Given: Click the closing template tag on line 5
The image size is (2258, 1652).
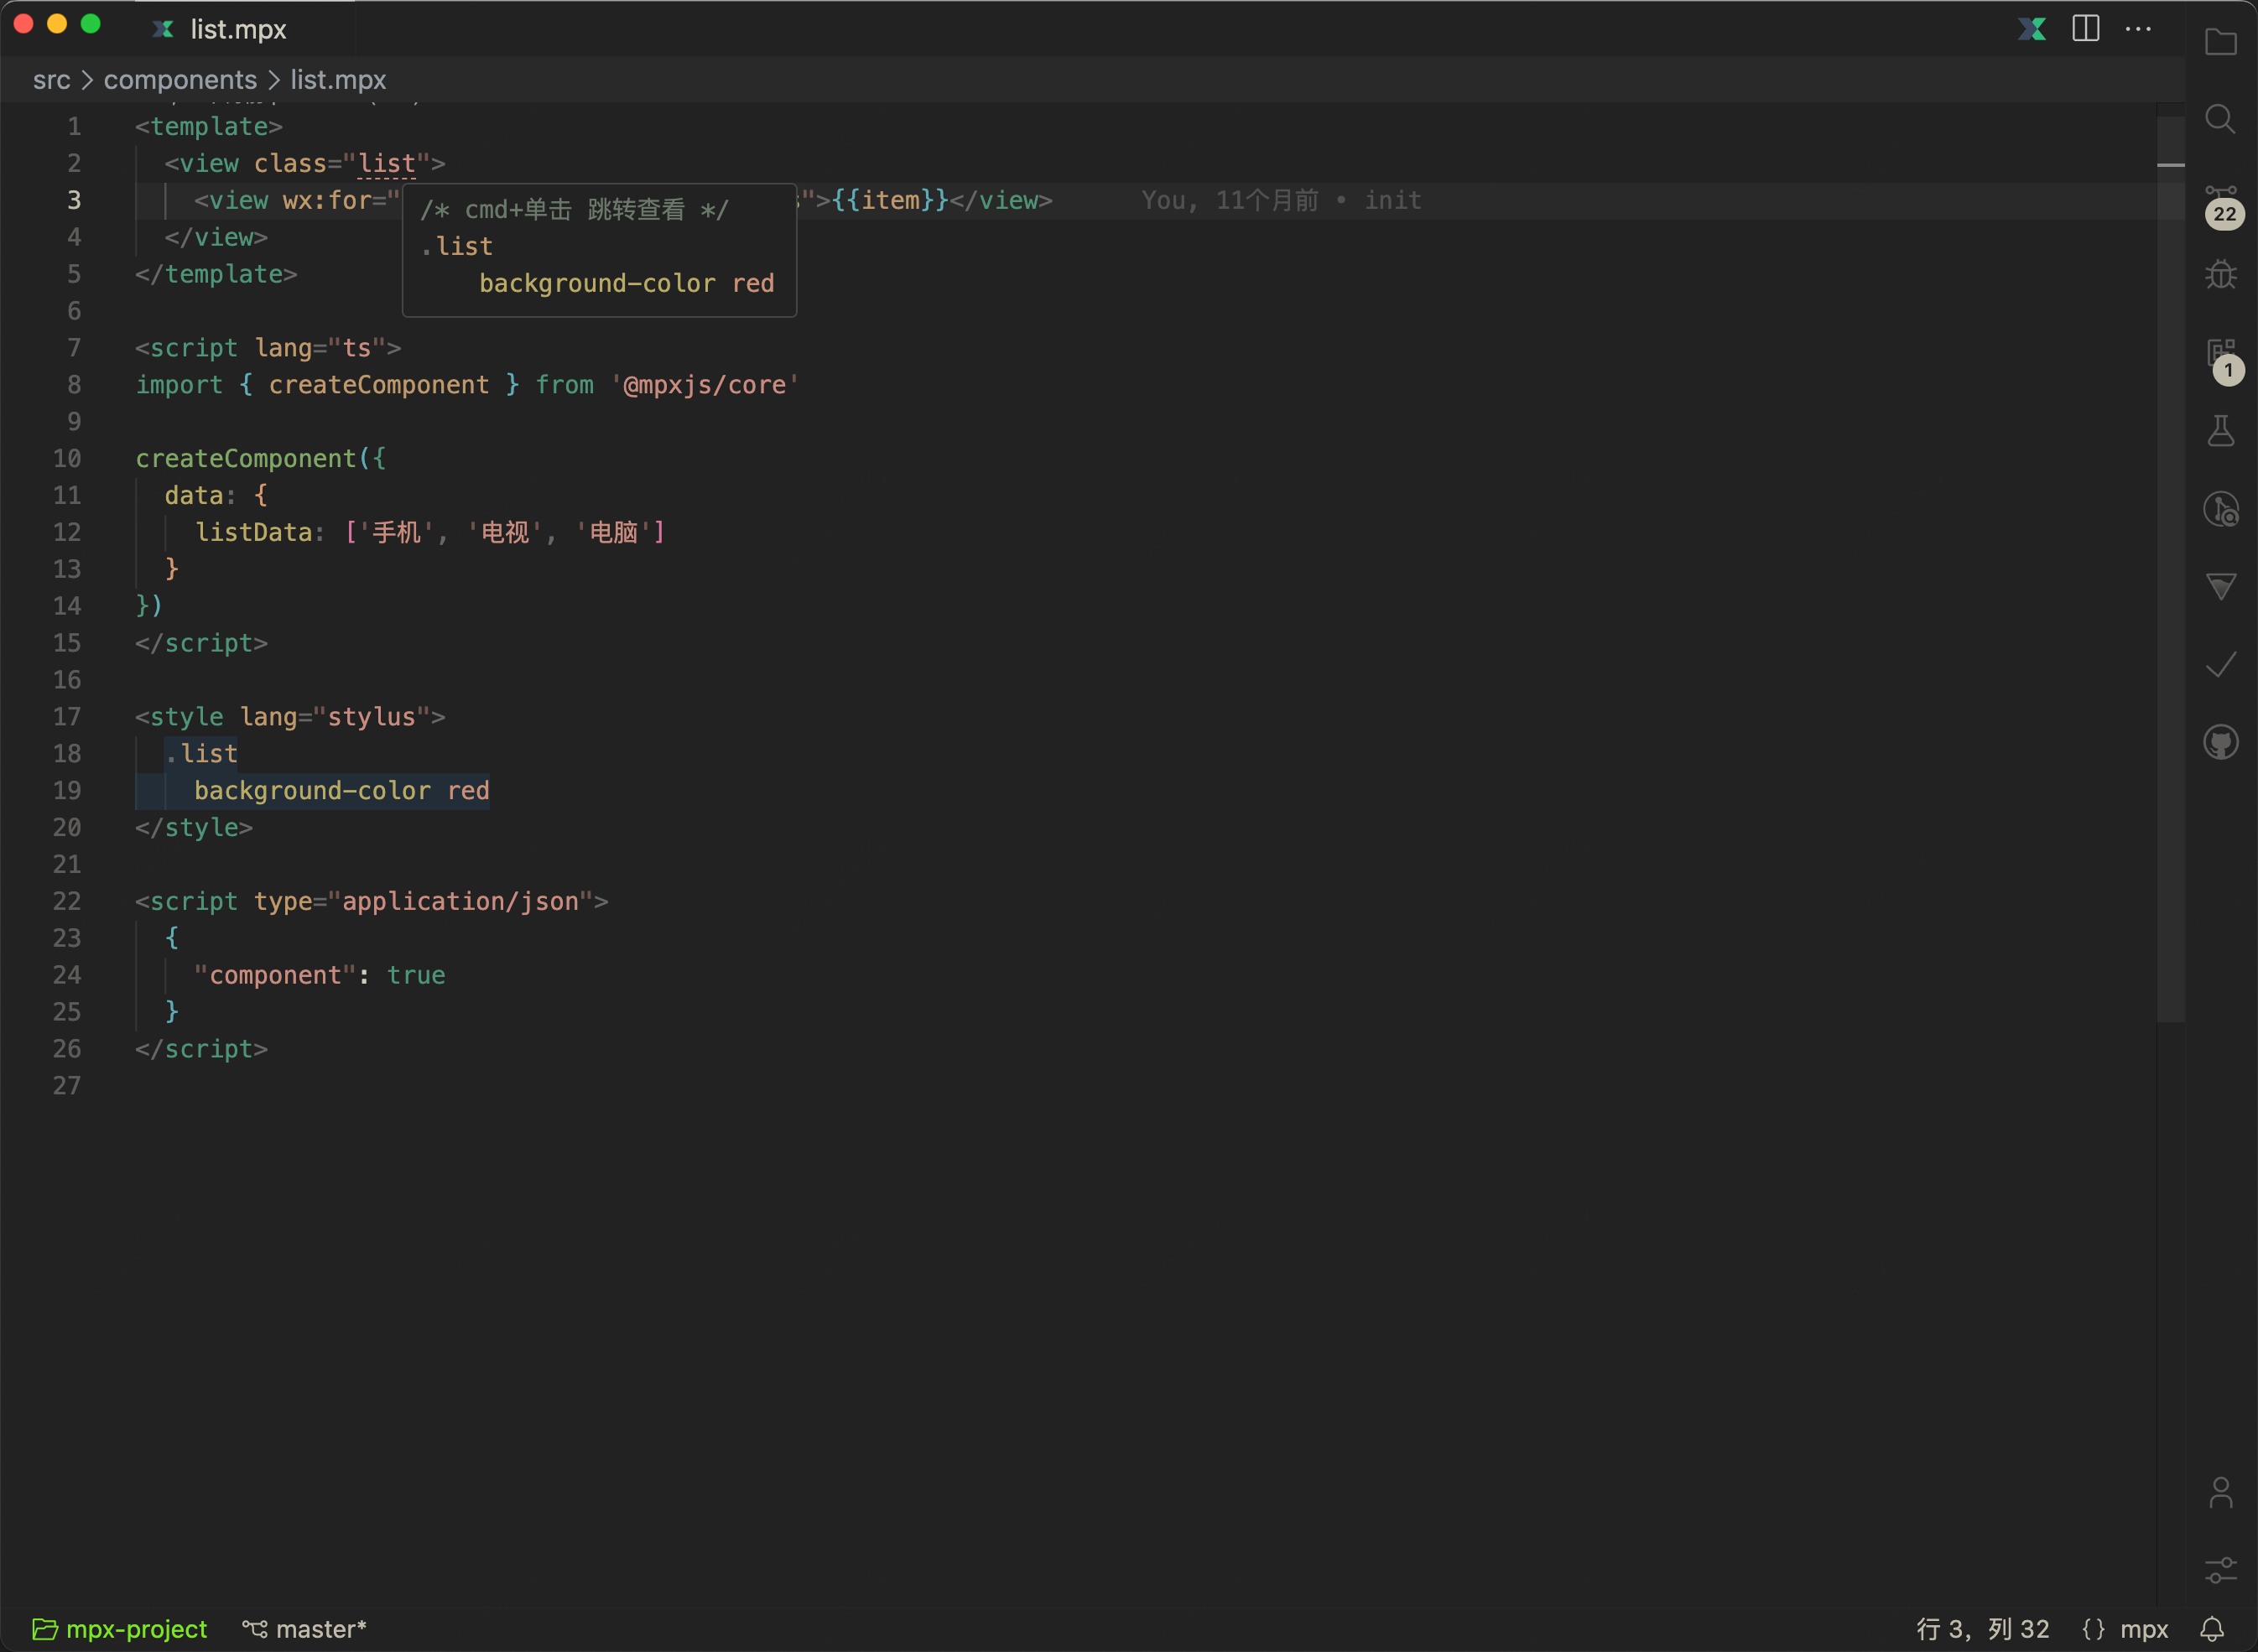Looking at the screenshot, I should 216,274.
